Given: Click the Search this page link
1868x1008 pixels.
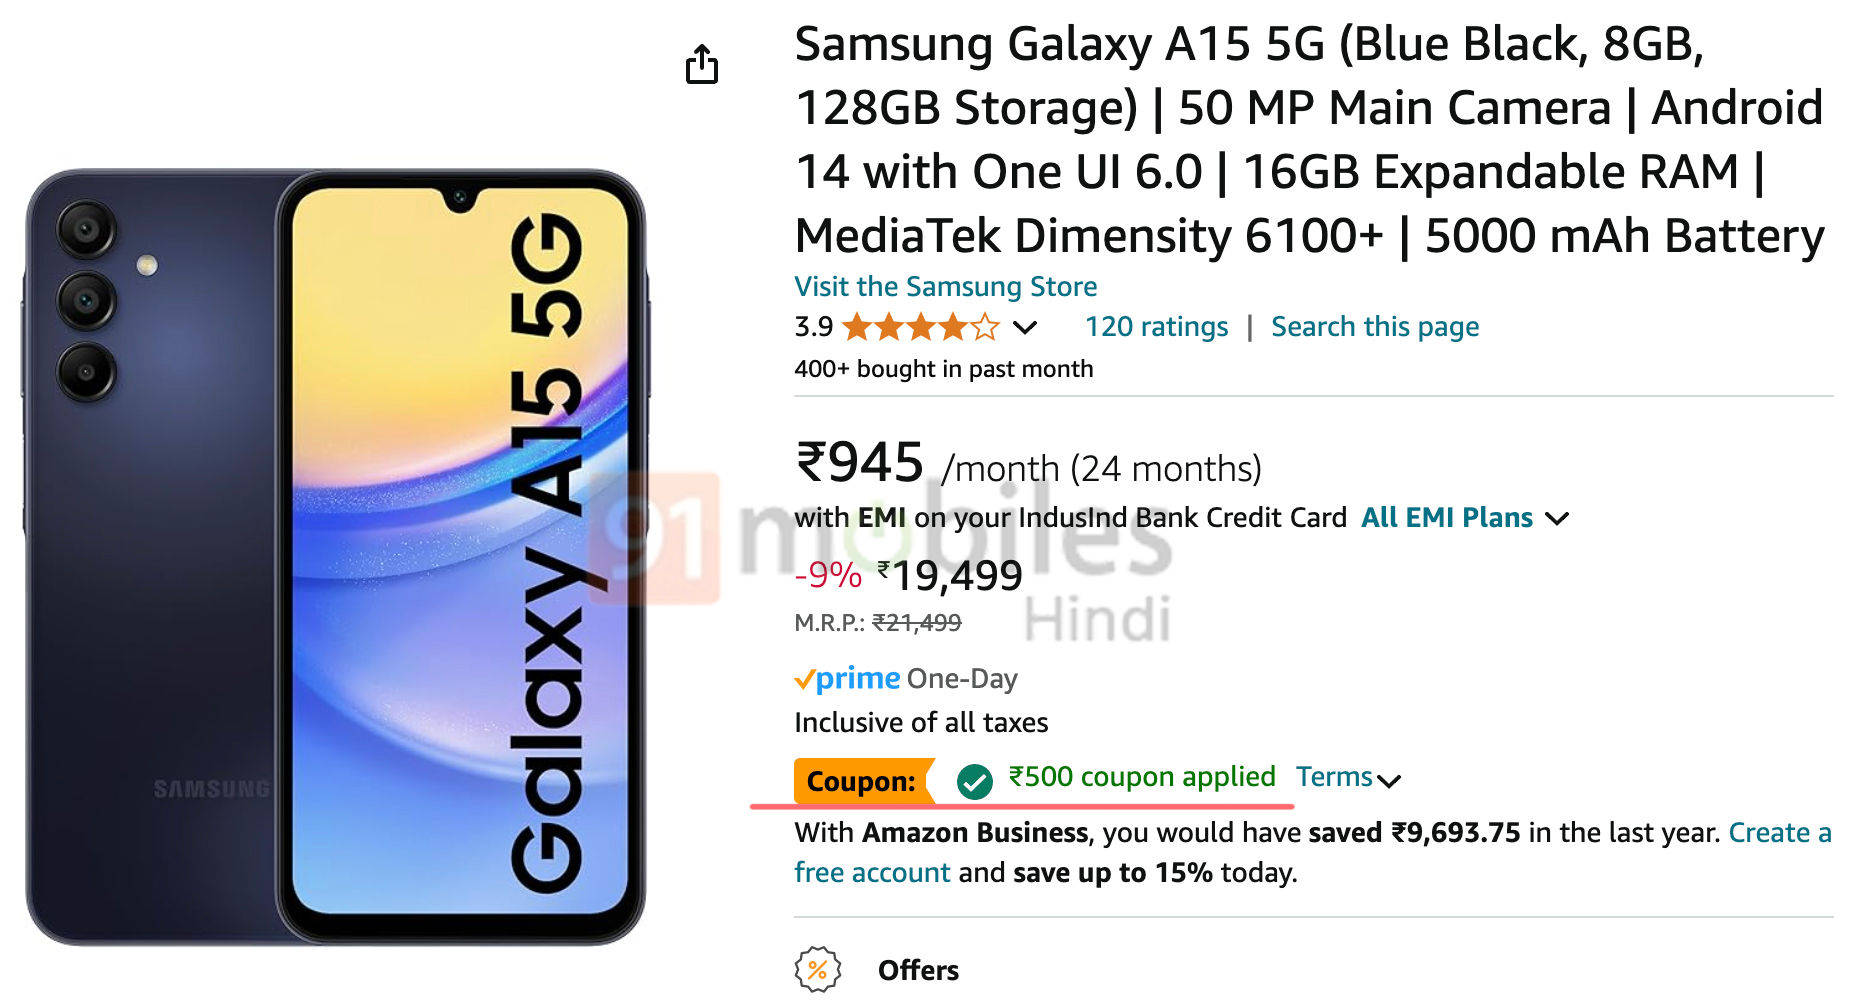Looking at the screenshot, I should [1375, 326].
